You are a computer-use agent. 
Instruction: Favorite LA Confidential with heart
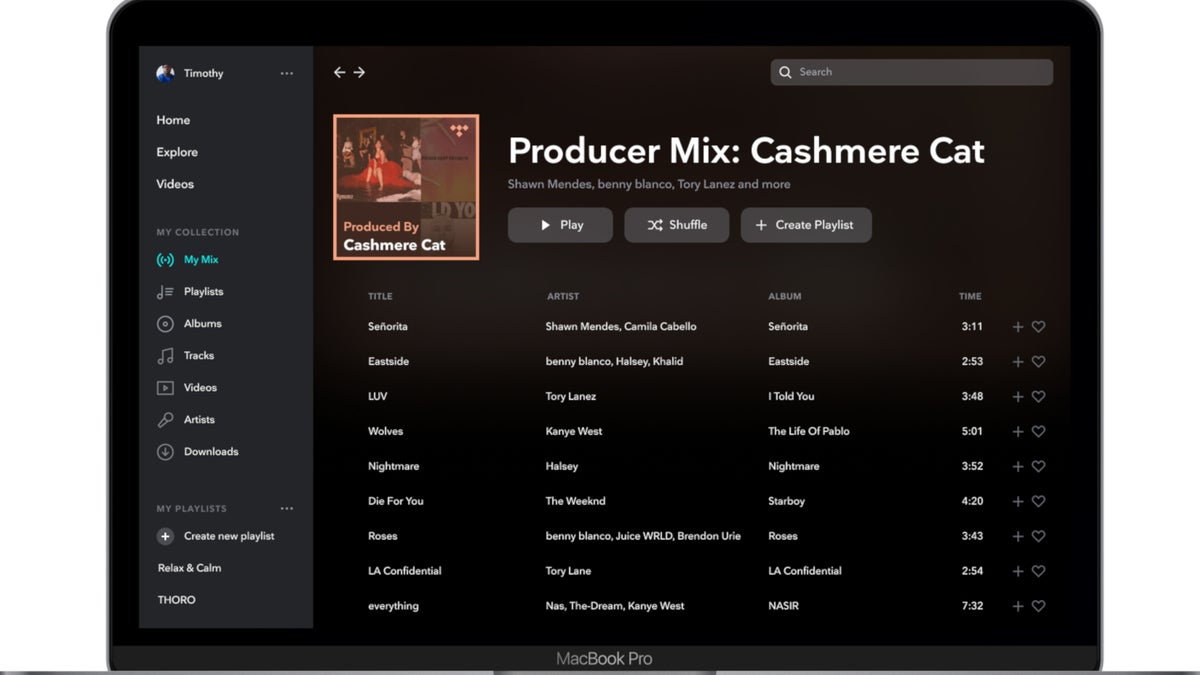point(1038,571)
